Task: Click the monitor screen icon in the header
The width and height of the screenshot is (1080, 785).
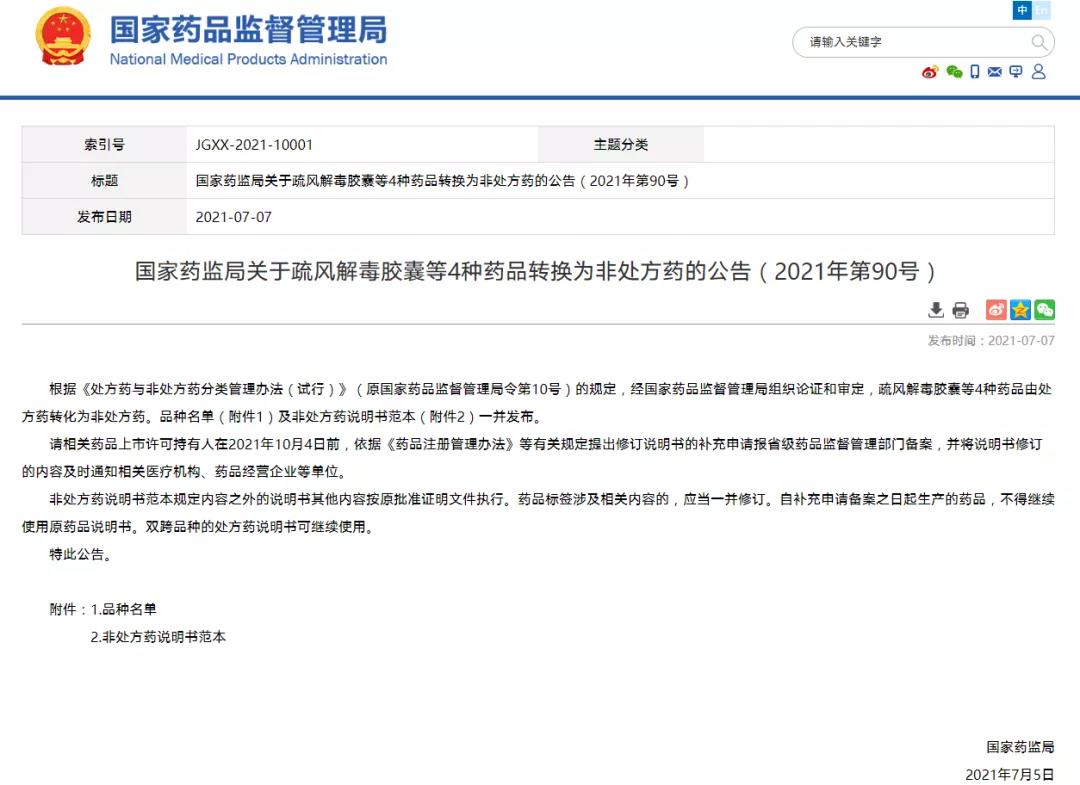Action: point(1016,72)
